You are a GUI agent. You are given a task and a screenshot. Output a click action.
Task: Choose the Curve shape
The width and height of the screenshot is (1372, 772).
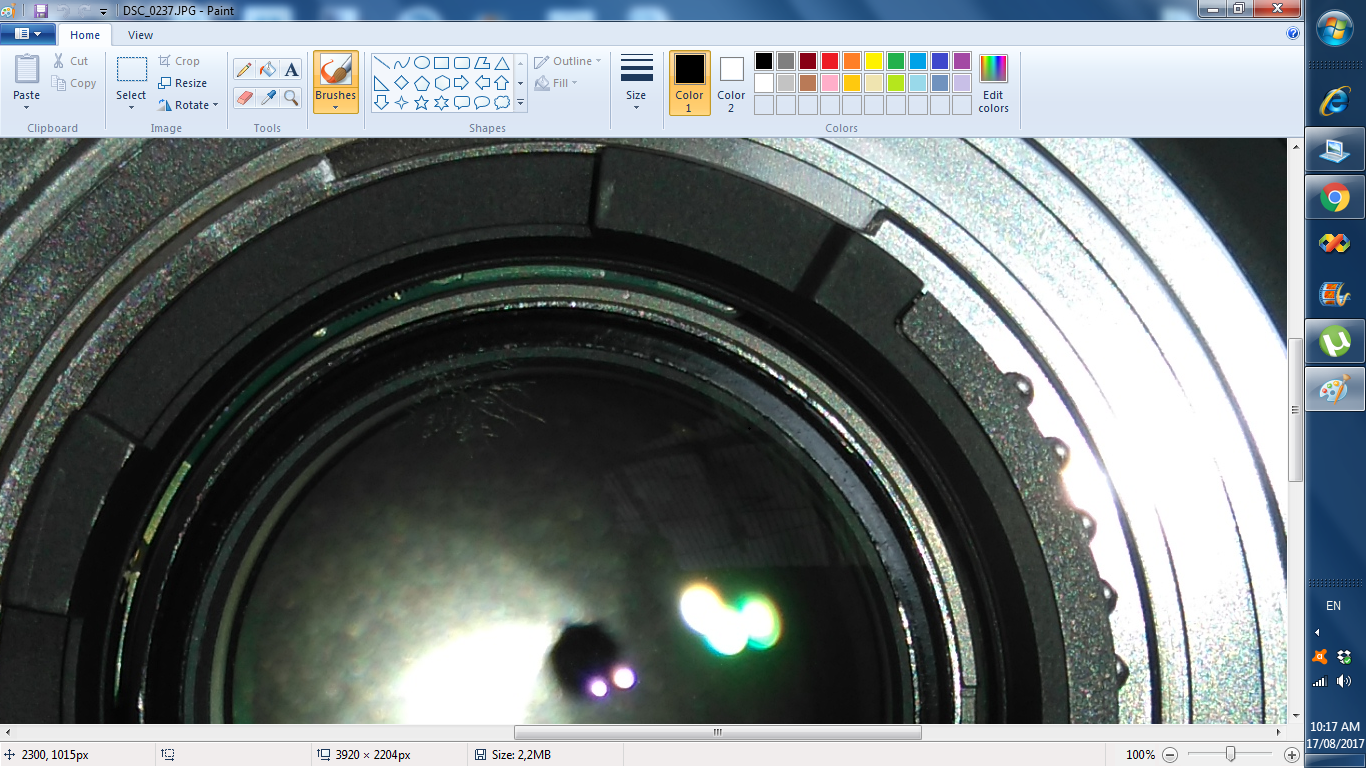tap(401, 62)
